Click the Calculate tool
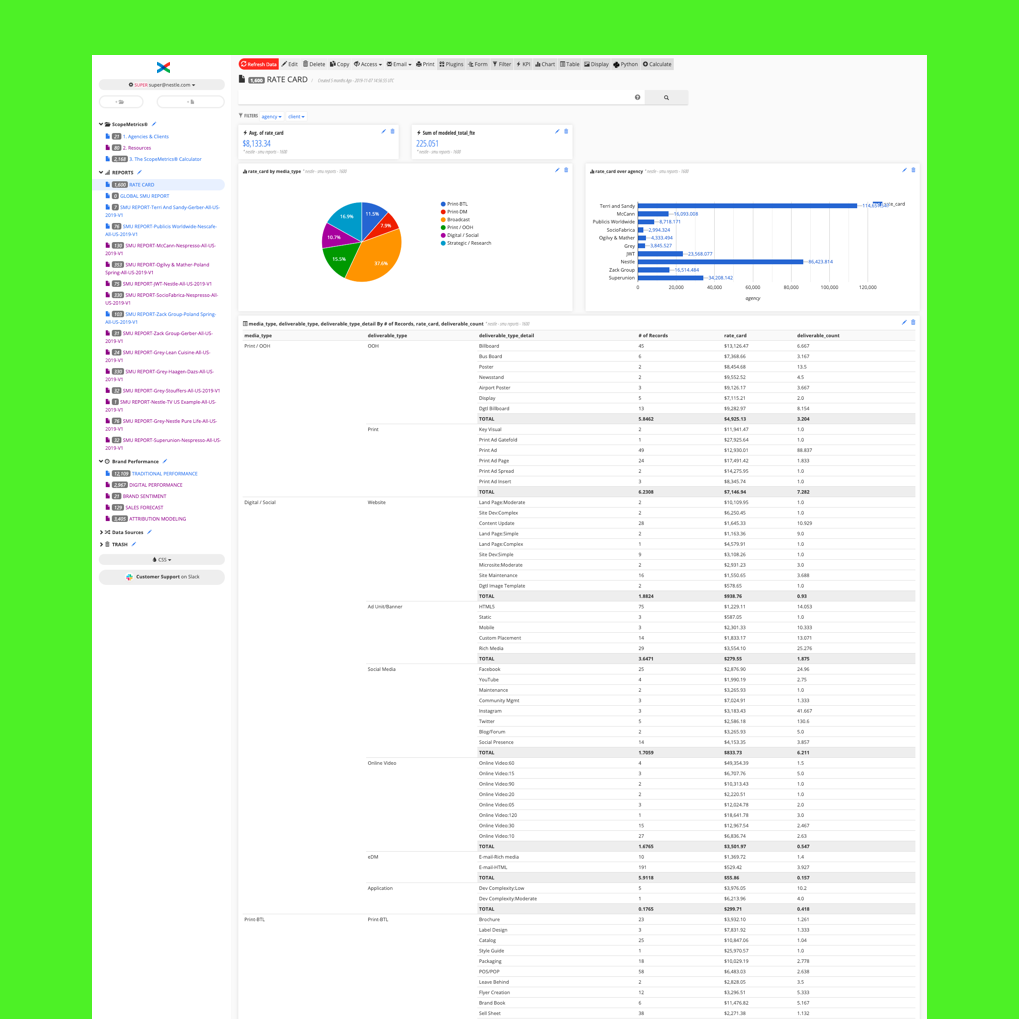1019x1019 pixels. [x=657, y=64]
